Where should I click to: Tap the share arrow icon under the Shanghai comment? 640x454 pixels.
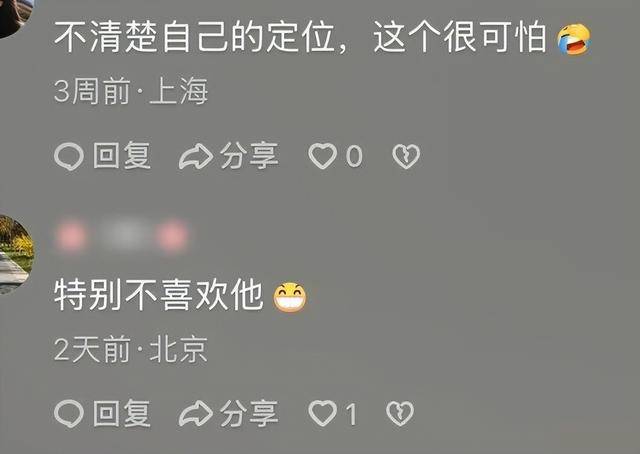196,156
